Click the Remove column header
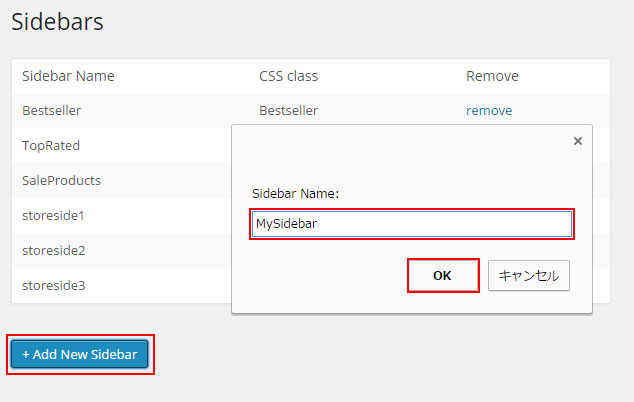 [x=492, y=76]
